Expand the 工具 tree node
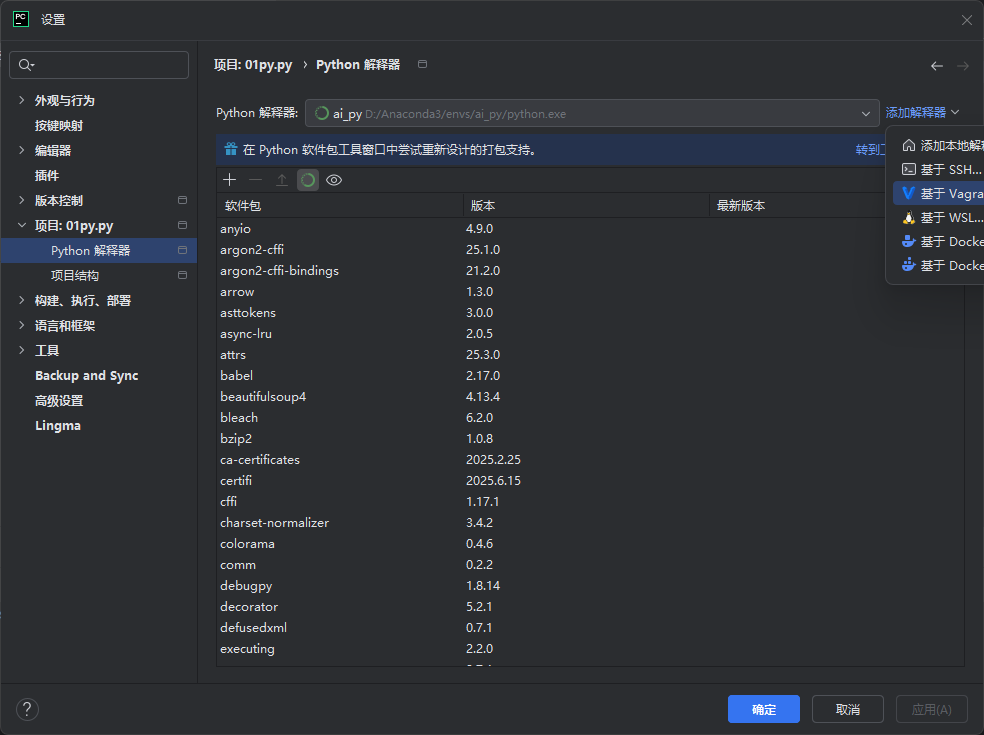 pyautogui.click(x=21, y=350)
